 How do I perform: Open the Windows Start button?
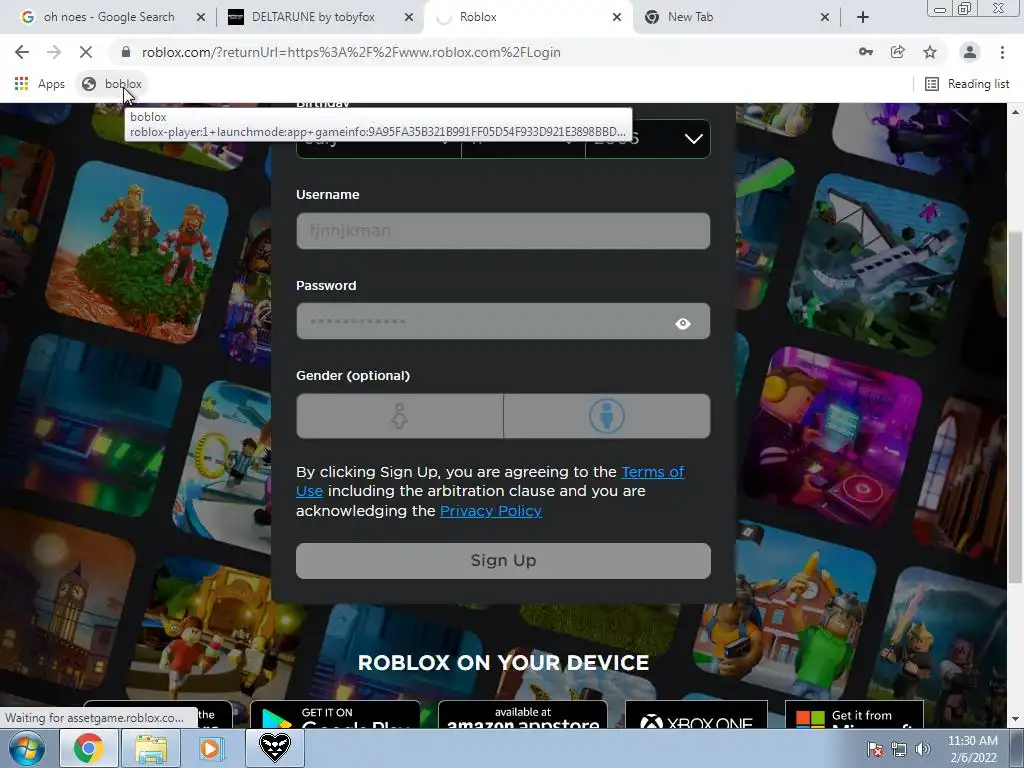click(x=26, y=748)
